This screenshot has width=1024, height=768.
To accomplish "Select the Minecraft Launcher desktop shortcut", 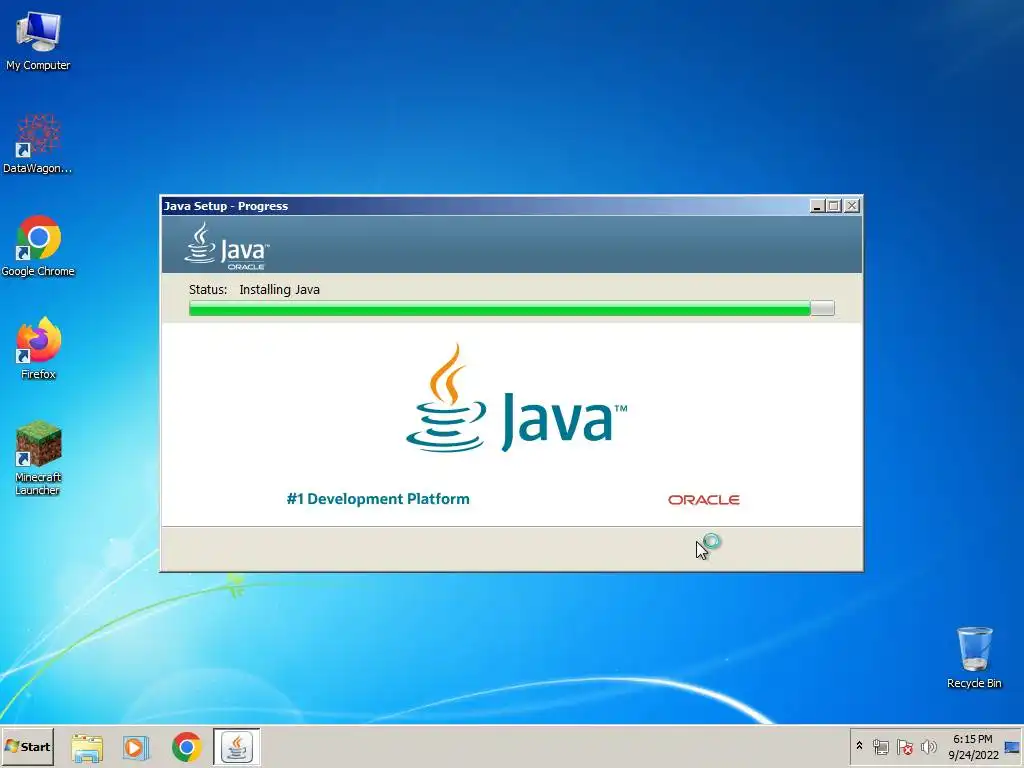I will 38,458.
